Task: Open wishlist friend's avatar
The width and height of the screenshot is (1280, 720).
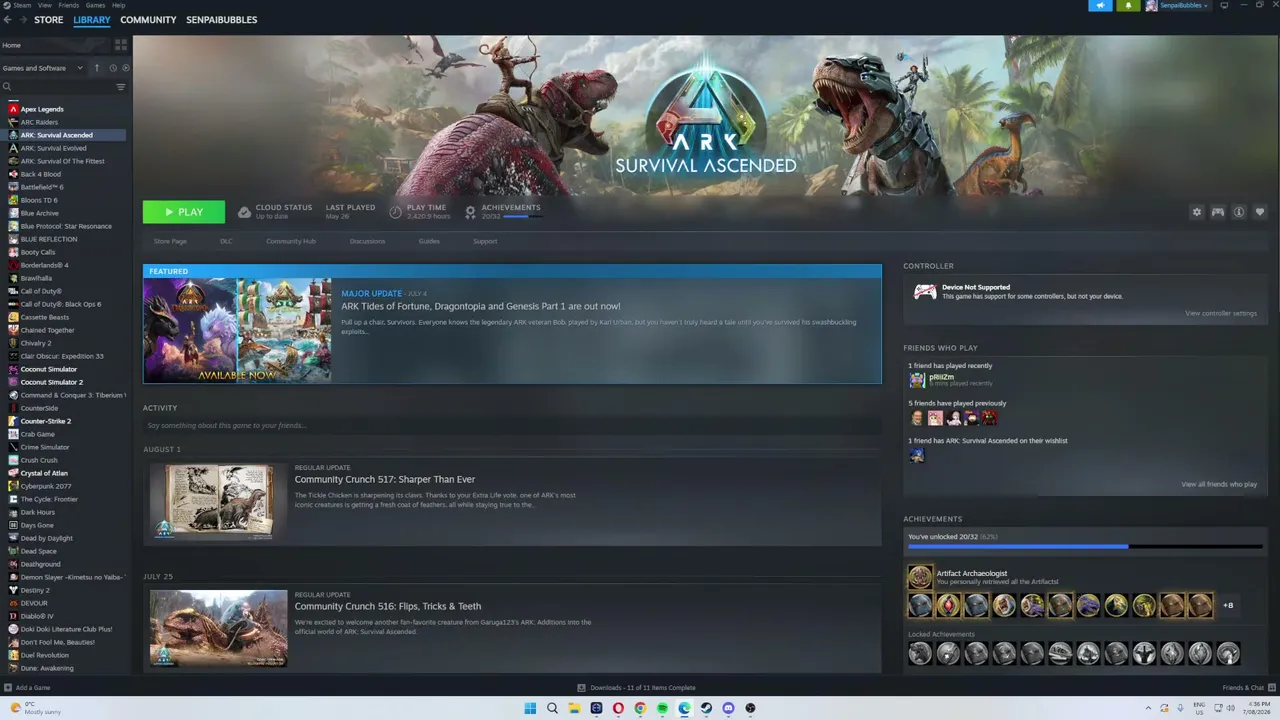Action: (917, 455)
